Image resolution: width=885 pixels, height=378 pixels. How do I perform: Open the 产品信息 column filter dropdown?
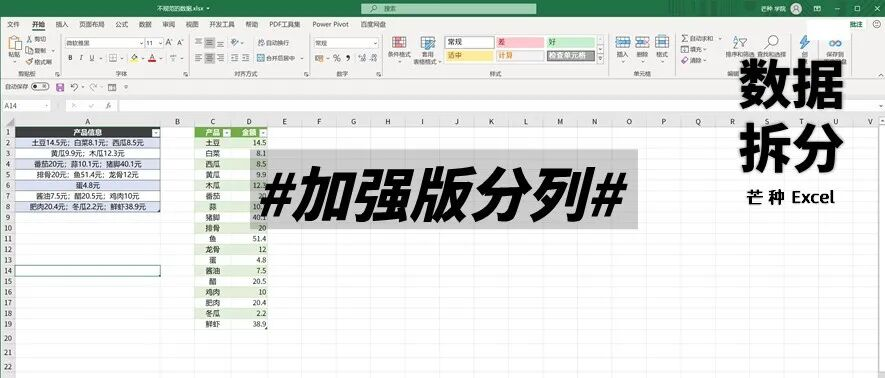point(156,133)
